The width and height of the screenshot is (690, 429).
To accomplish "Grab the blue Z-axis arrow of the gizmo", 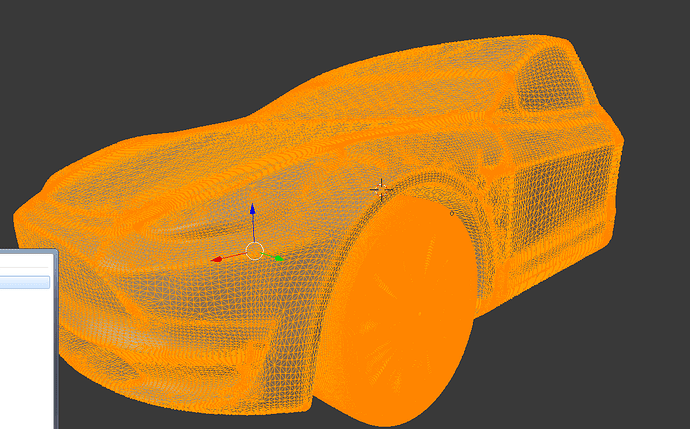I will 253,209.
